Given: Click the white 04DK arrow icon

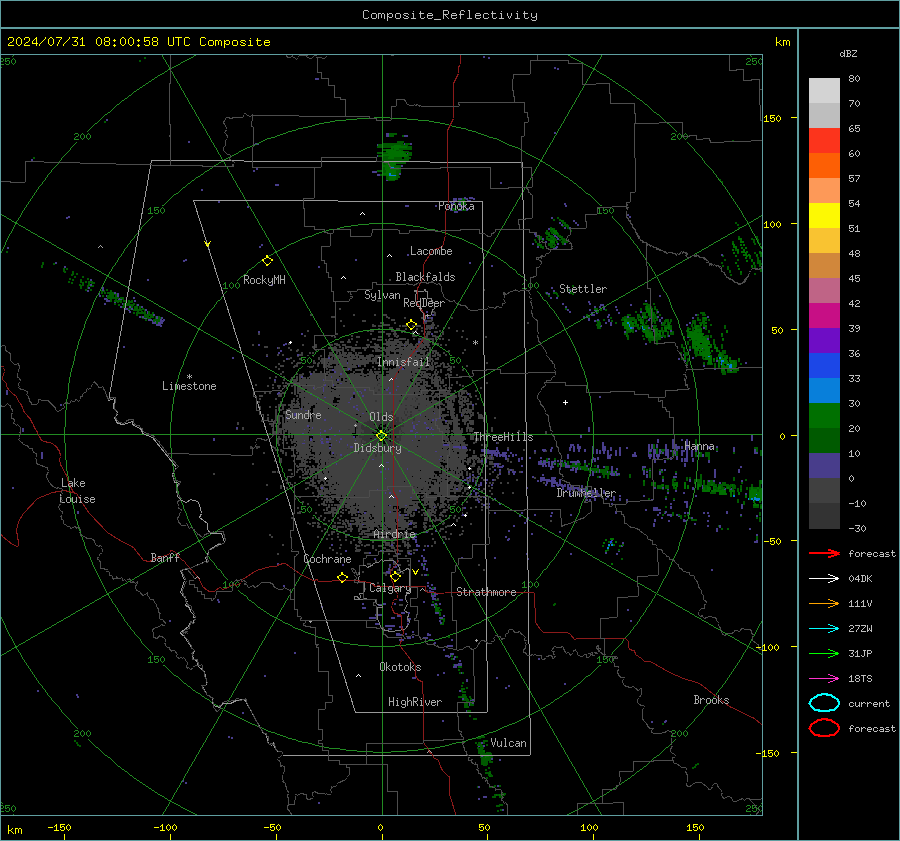Looking at the screenshot, I should [x=824, y=578].
